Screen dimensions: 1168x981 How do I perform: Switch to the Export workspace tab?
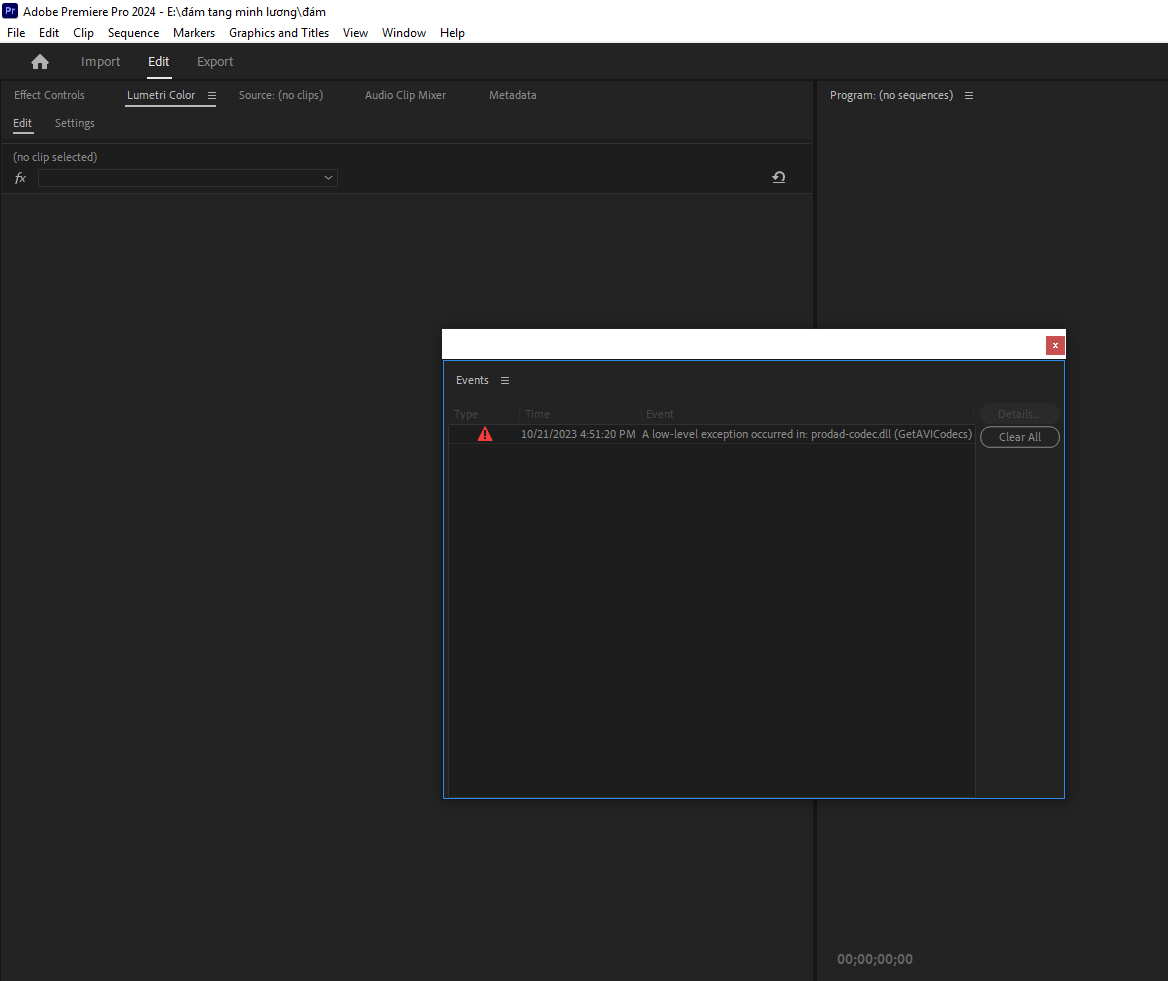[214, 61]
